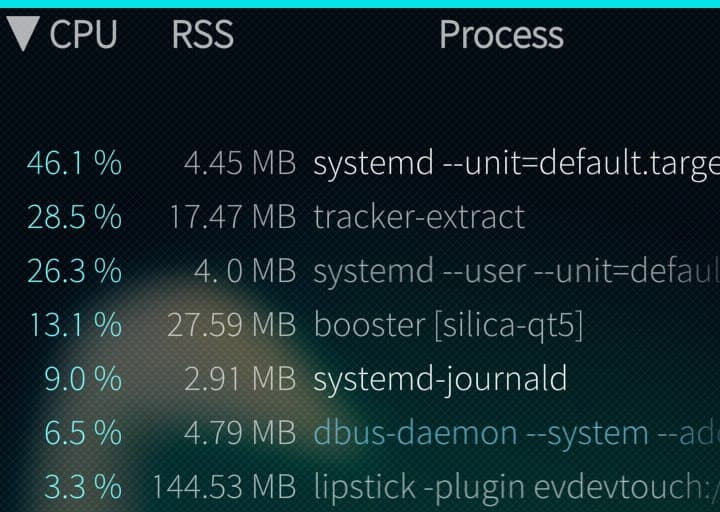Open the booster [silica-qt5] process
The image size is (720, 512).
coord(448,326)
